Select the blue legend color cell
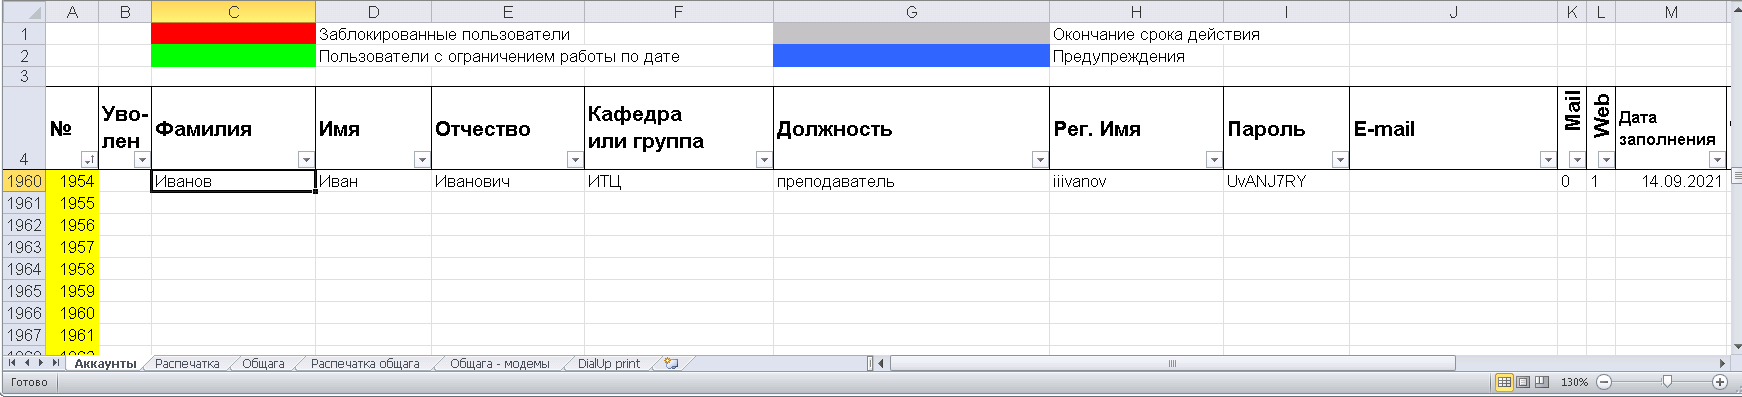 coord(911,56)
